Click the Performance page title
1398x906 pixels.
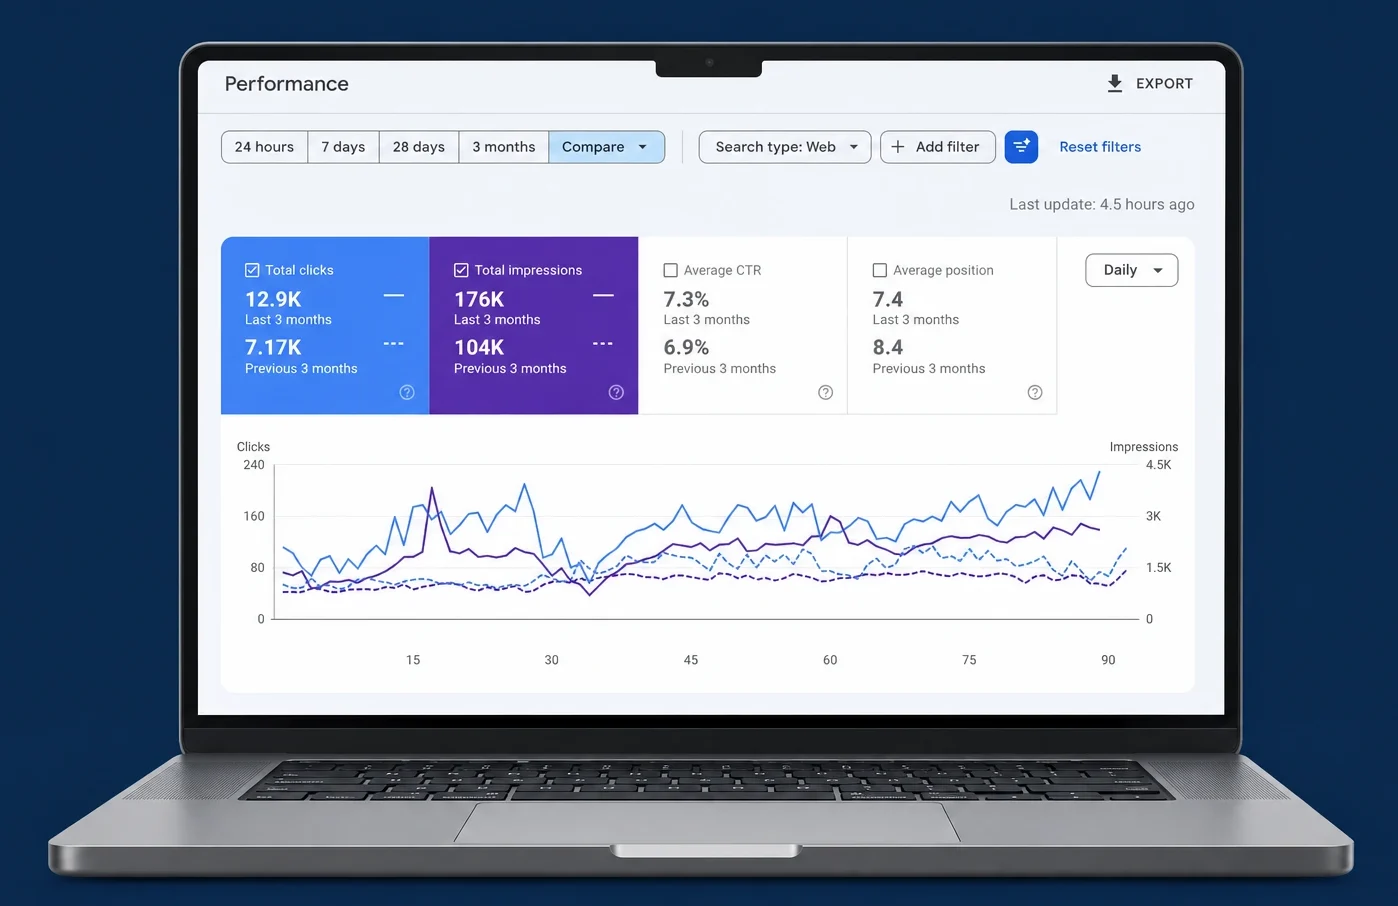pyautogui.click(x=287, y=84)
